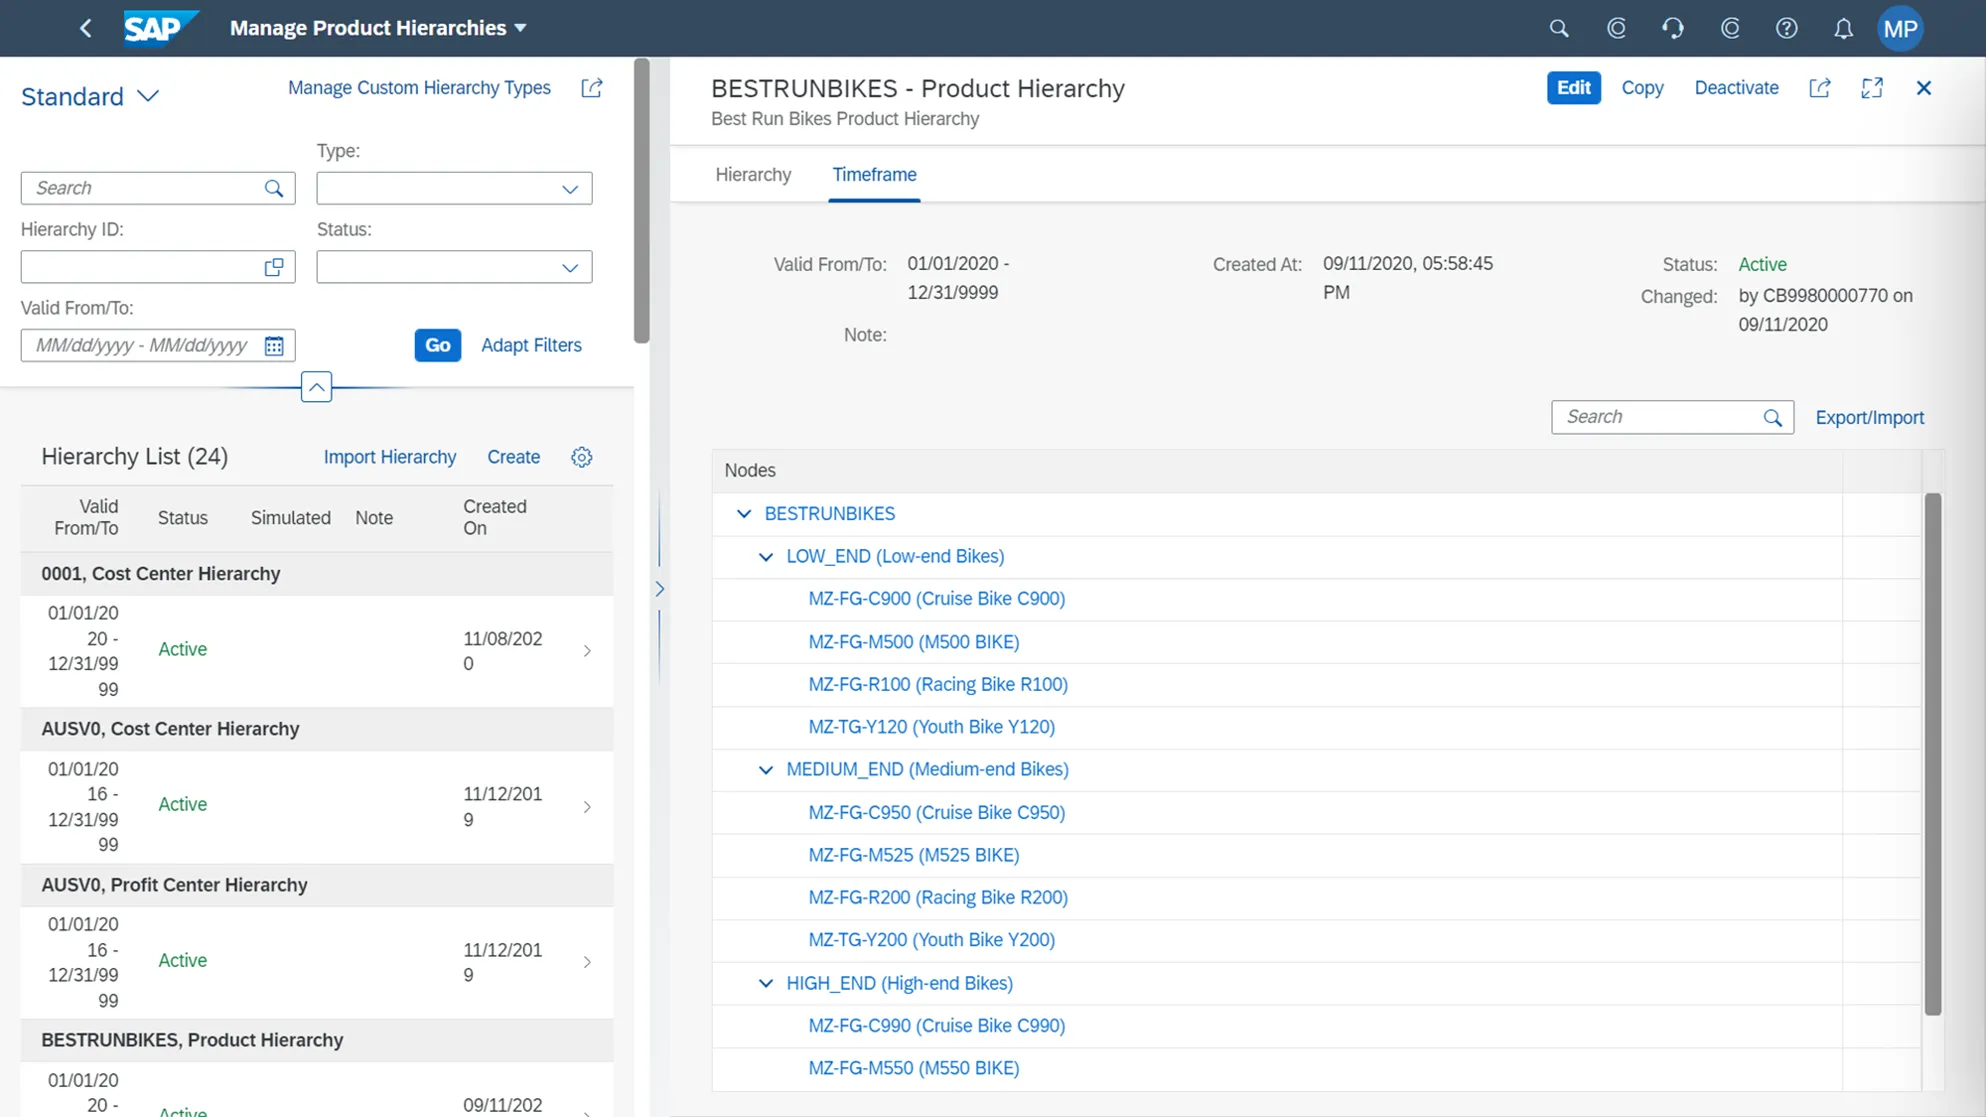This screenshot has height=1117, width=1986.
Task: Open the shell header search icon
Action: click(1558, 28)
